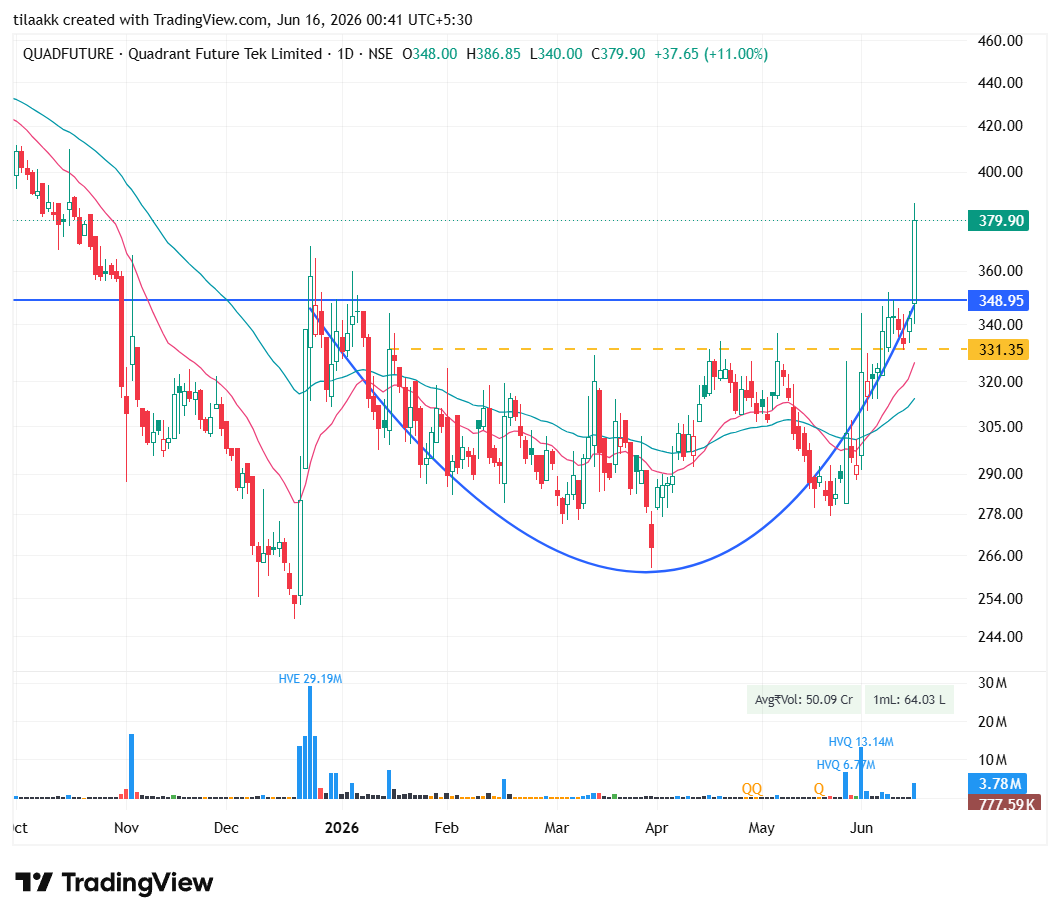
Task: Click the NSE exchange label
Action: point(381,54)
